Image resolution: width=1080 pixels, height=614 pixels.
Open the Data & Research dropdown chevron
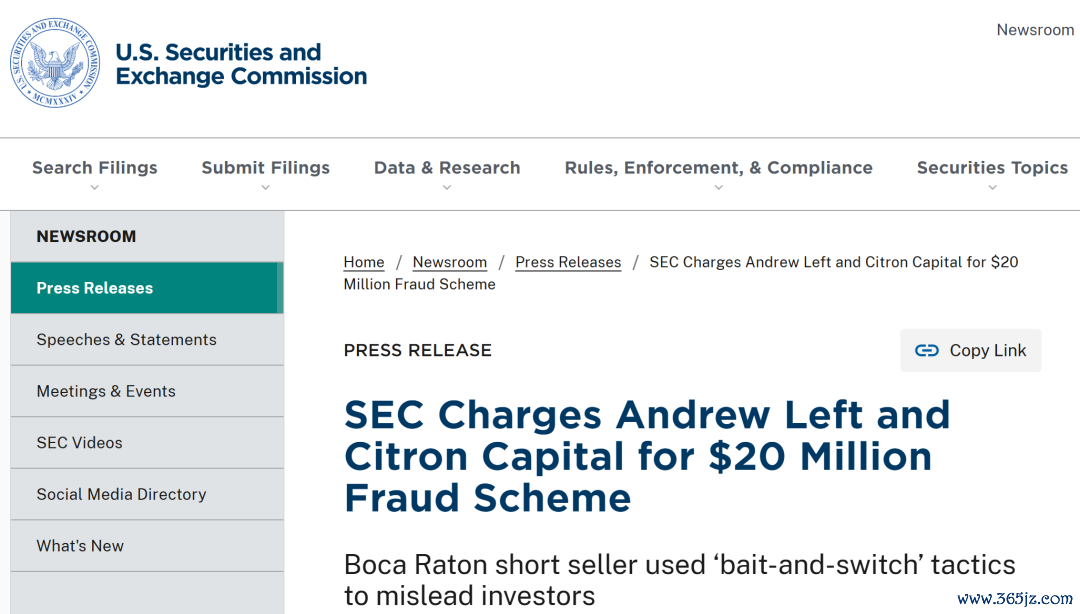coord(447,187)
